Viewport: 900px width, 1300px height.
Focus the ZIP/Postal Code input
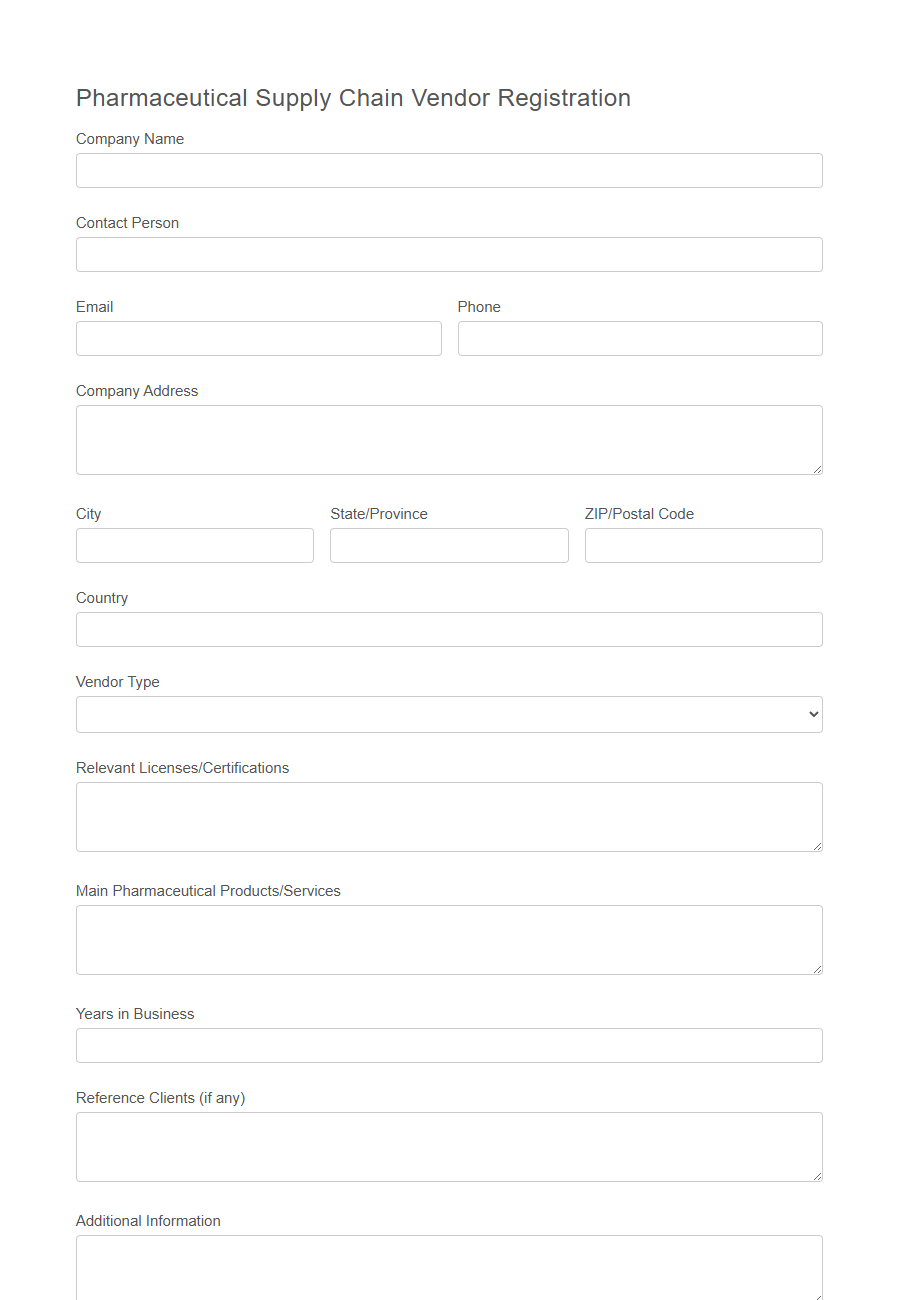click(x=703, y=545)
